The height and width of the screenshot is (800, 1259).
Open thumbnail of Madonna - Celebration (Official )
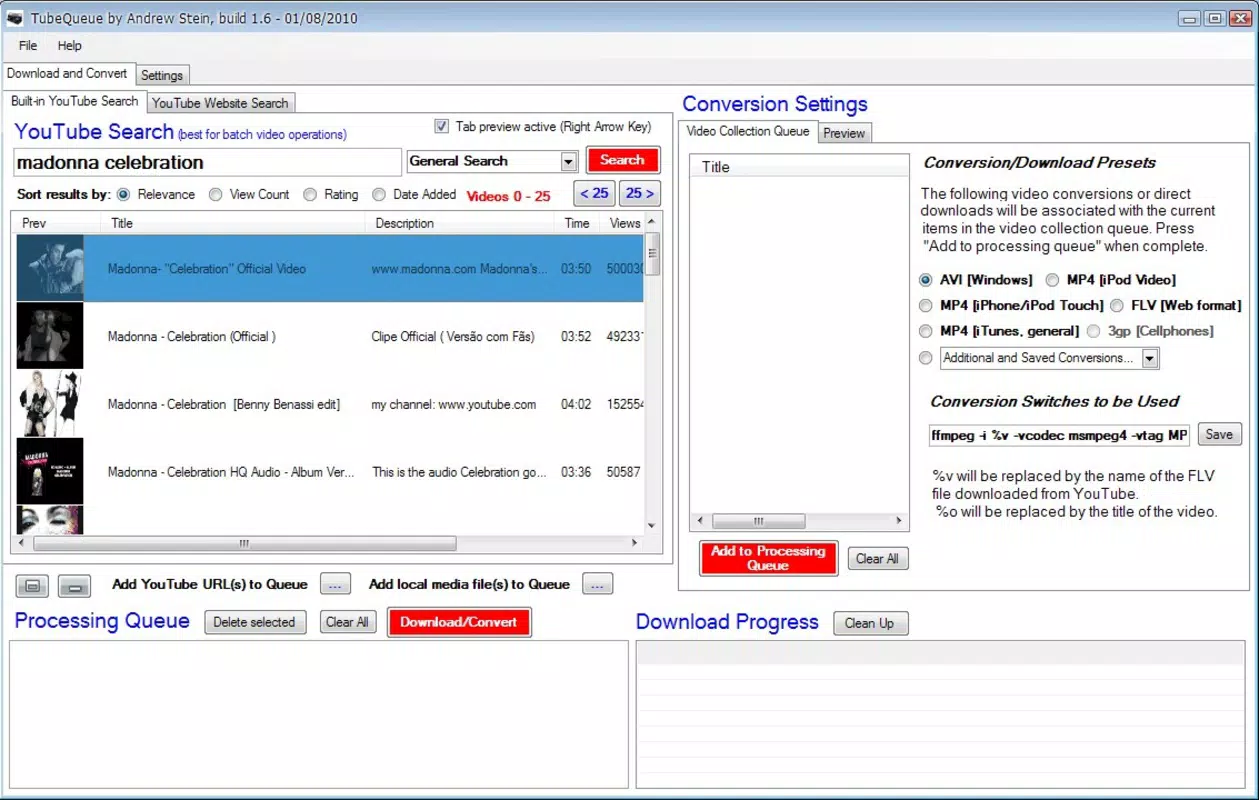tap(50, 336)
